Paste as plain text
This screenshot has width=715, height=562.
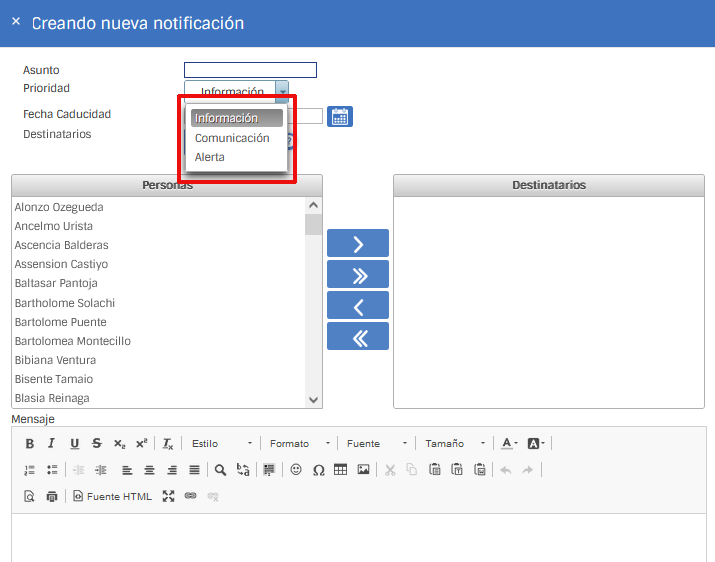457,470
